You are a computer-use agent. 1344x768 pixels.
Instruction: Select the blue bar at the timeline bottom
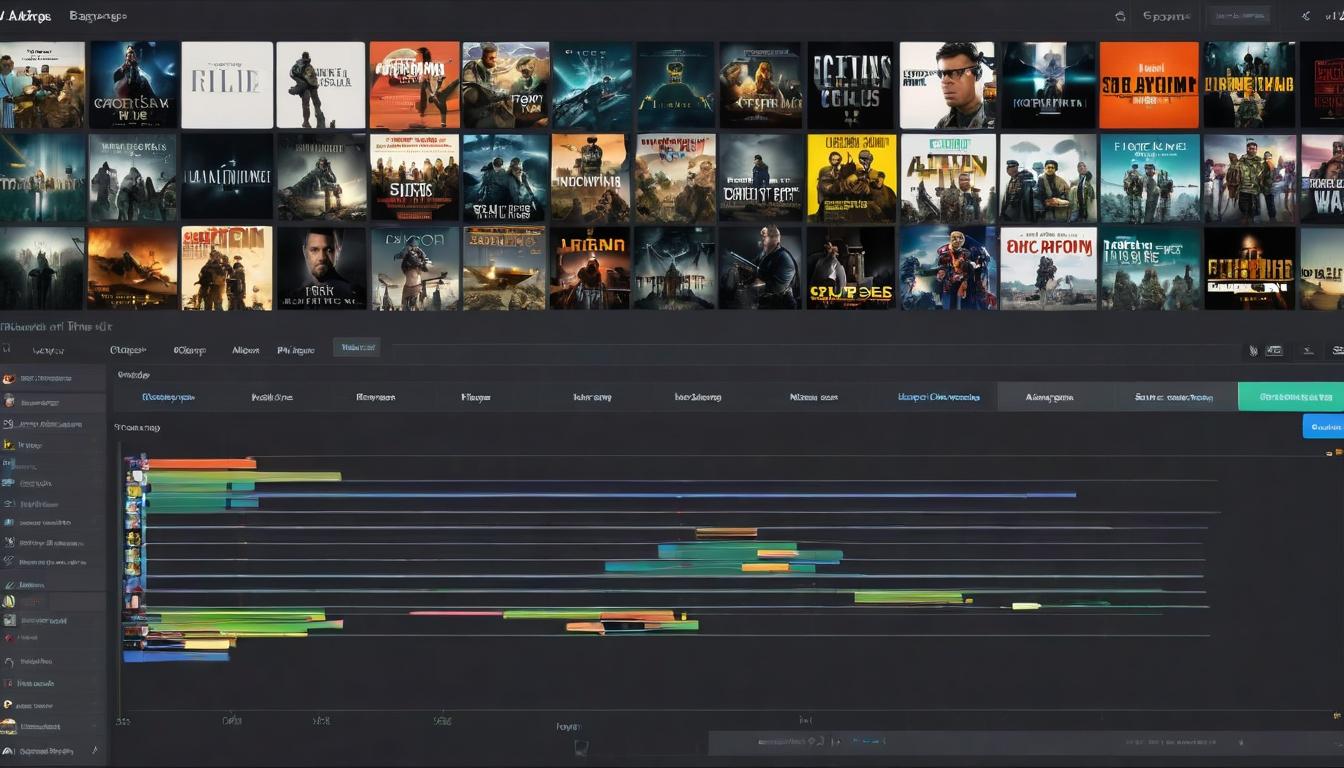(177, 656)
